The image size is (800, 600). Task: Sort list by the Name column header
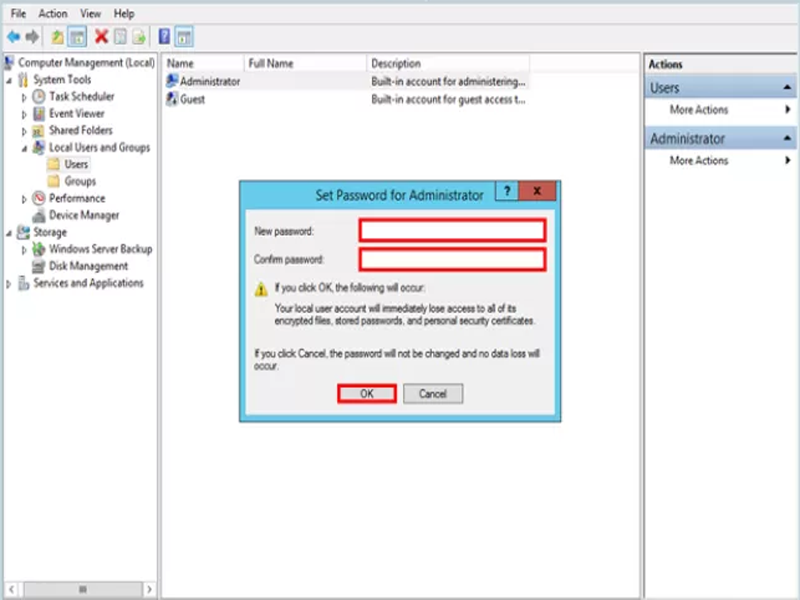[x=204, y=63]
